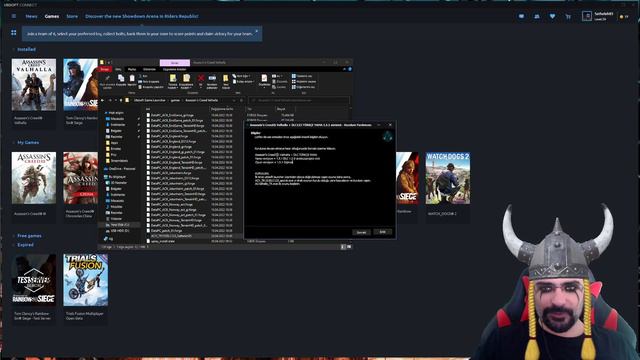
Task: Open the chat messages icon
Action: (521, 16)
